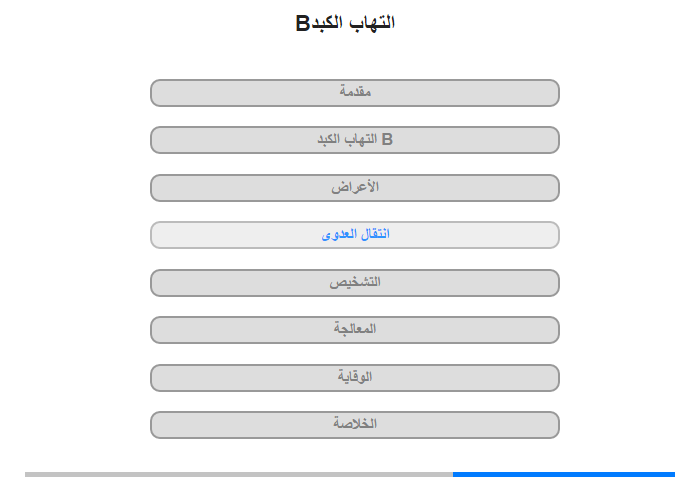
Task: Open the مقدمة (Introduction) section
Action: tap(354, 93)
